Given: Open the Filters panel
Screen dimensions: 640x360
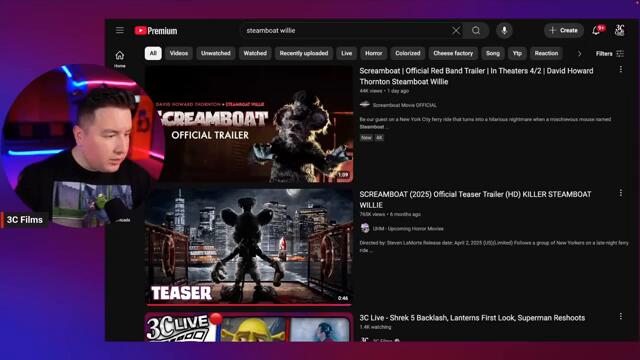Looking at the screenshot, I should coord(610,53).
